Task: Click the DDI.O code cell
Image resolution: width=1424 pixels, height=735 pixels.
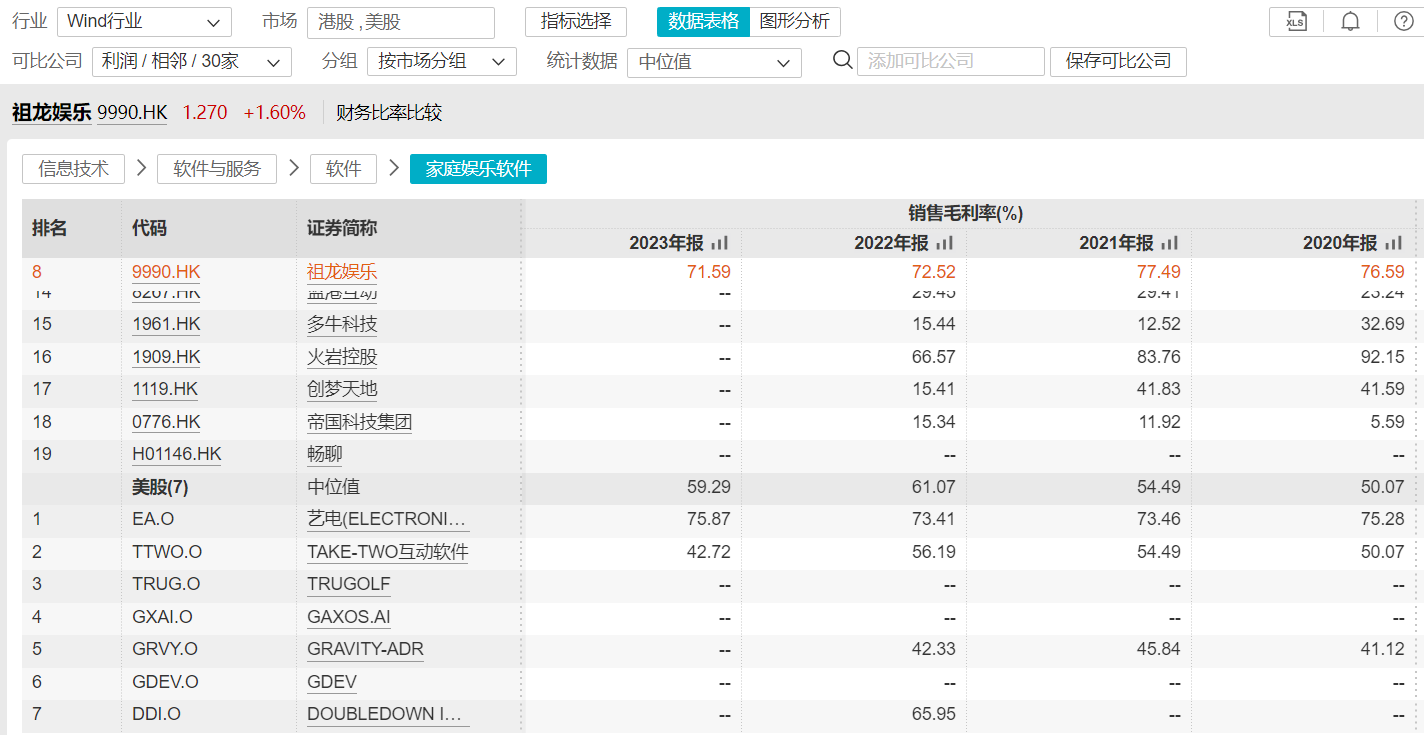Action: (x=156, y=714)
